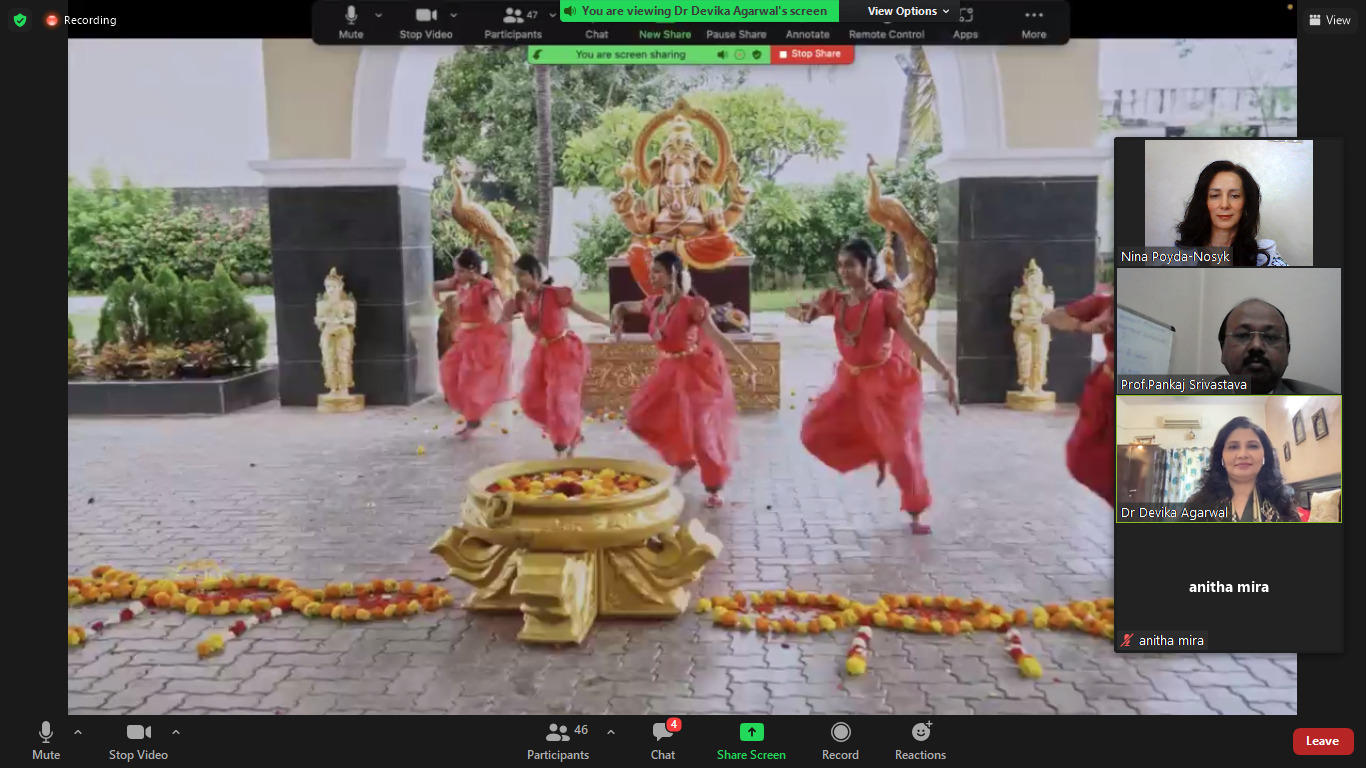Click the View layout button top right
This screenshot has width=1366, height=768.
click(x=1329, y=20)
